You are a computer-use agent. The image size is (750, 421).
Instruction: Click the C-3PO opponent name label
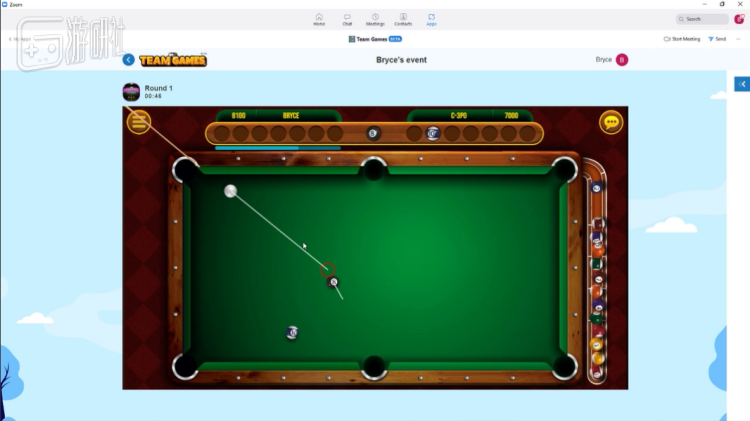458,116
